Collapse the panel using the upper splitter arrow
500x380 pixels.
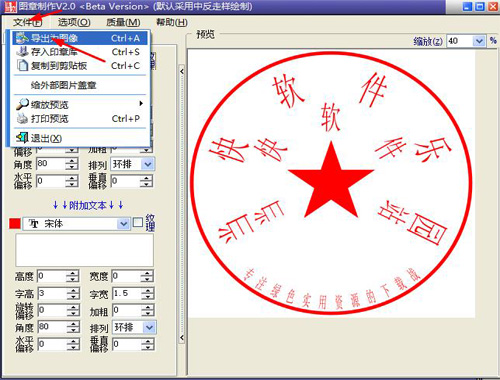pyautogui.click(x=182, y=71)
